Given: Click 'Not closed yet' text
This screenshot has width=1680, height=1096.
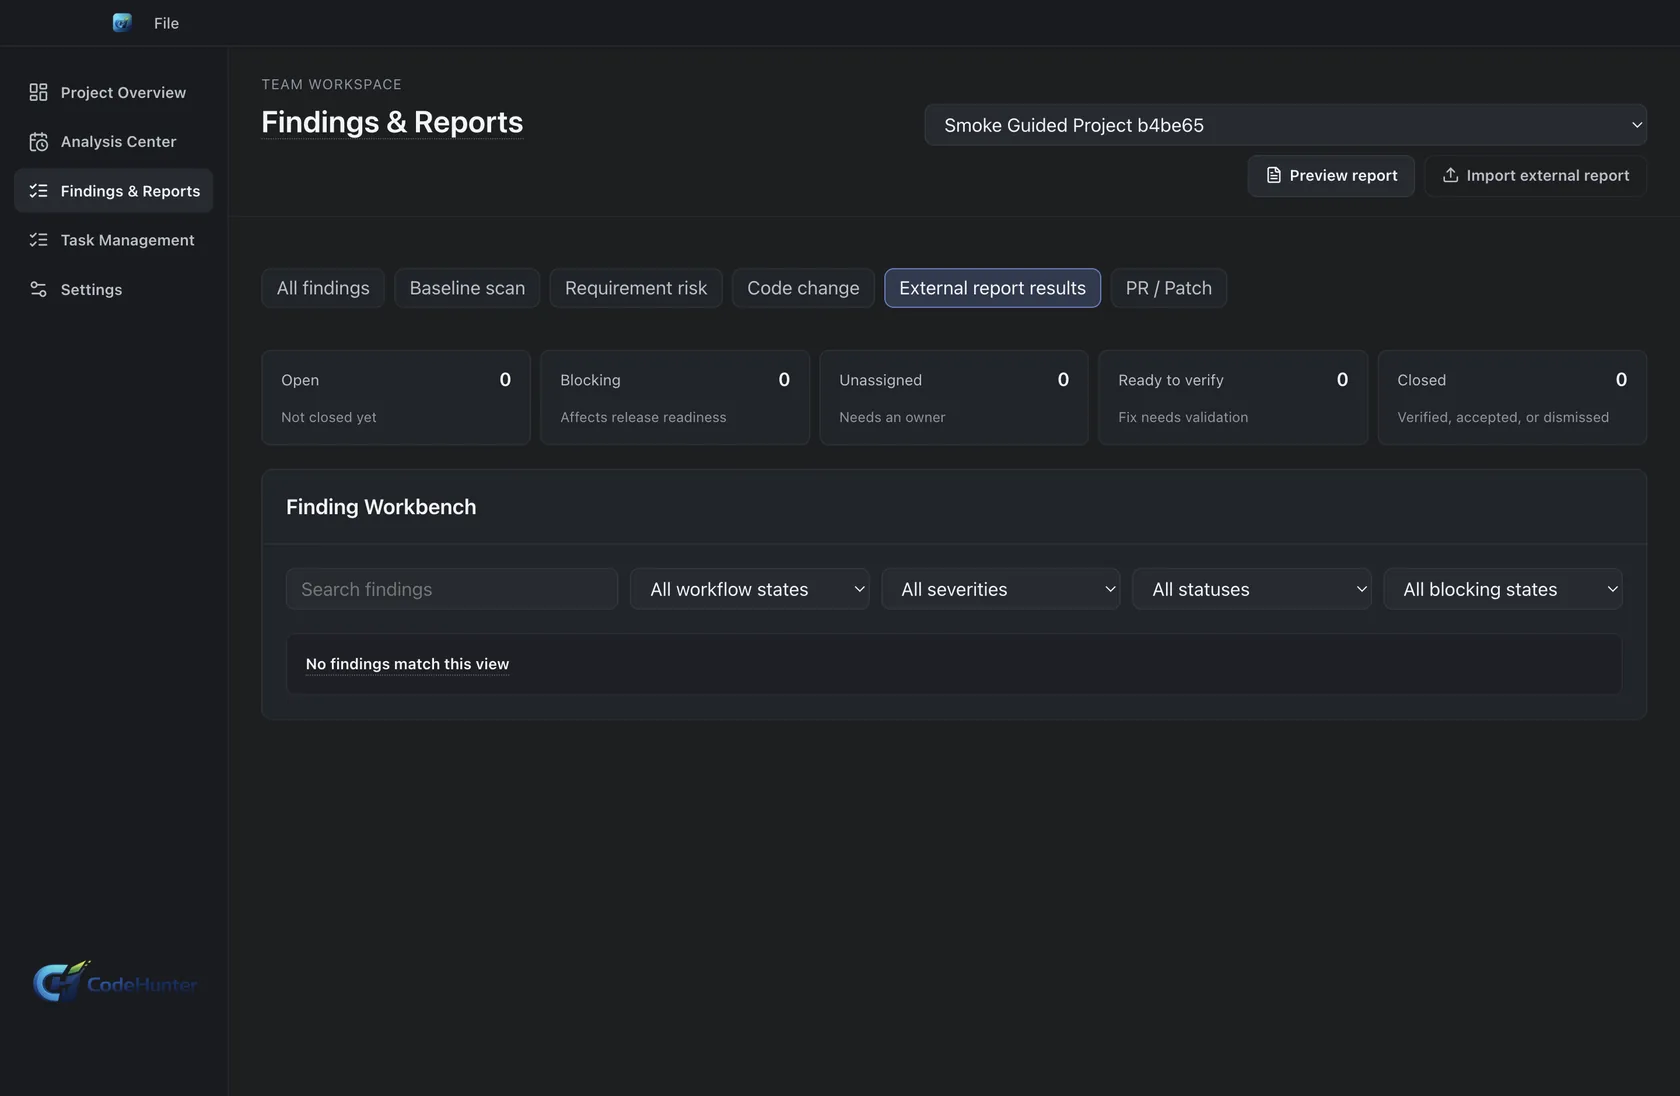Looking at the screenshot, I should [329, 417].
